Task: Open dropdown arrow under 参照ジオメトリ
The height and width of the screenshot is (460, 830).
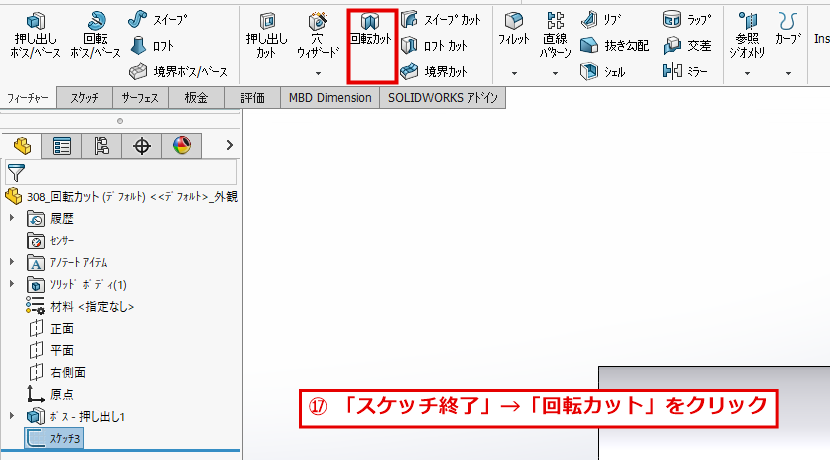Action: click(747, 74)
